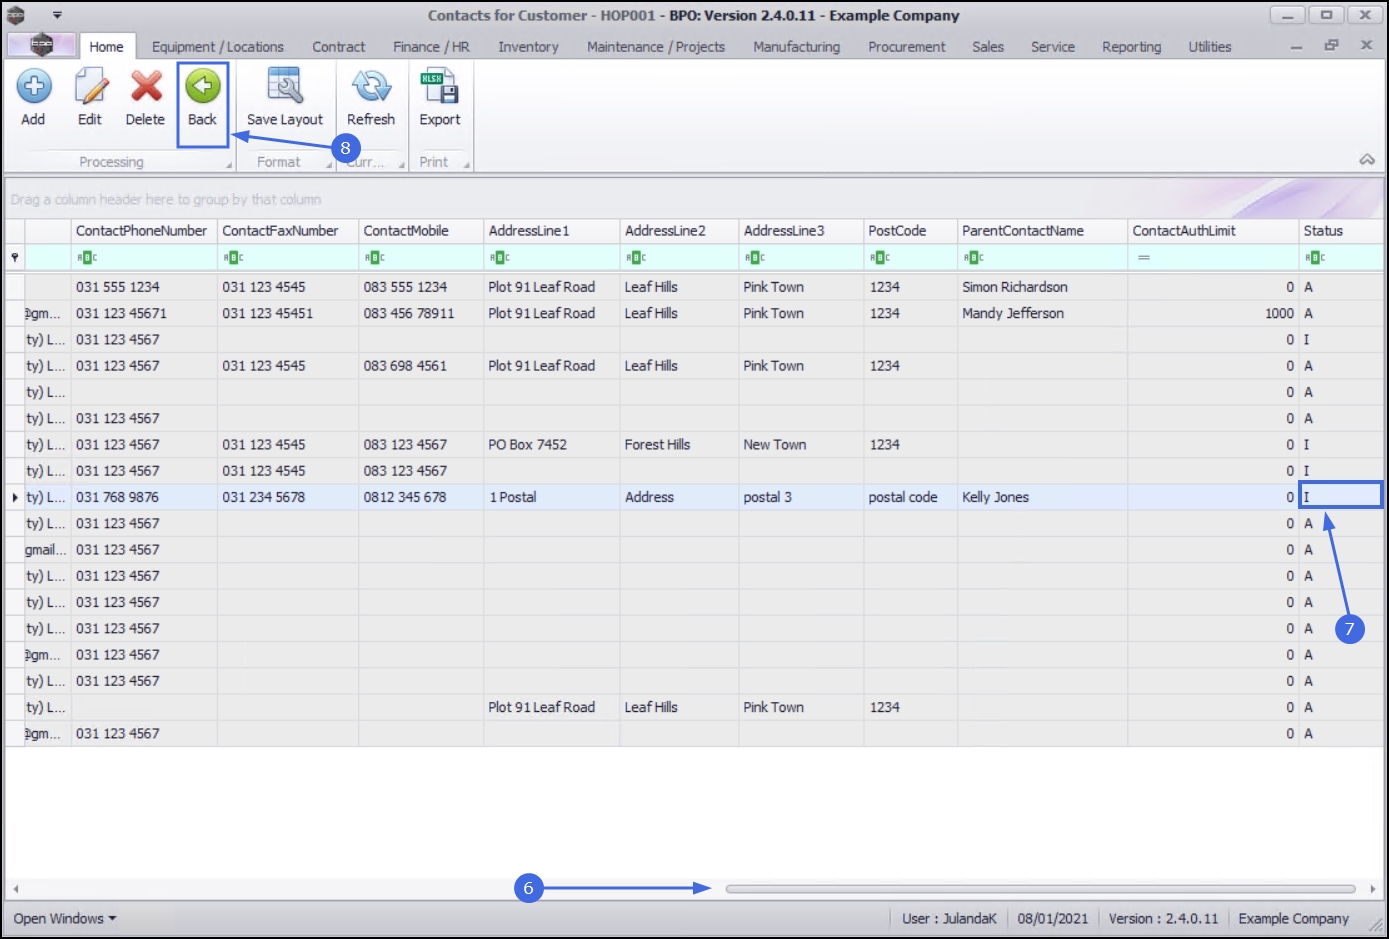Expand the Processing group launcher
This screenshot has width=1389, height=939.
tap(229, 165)
